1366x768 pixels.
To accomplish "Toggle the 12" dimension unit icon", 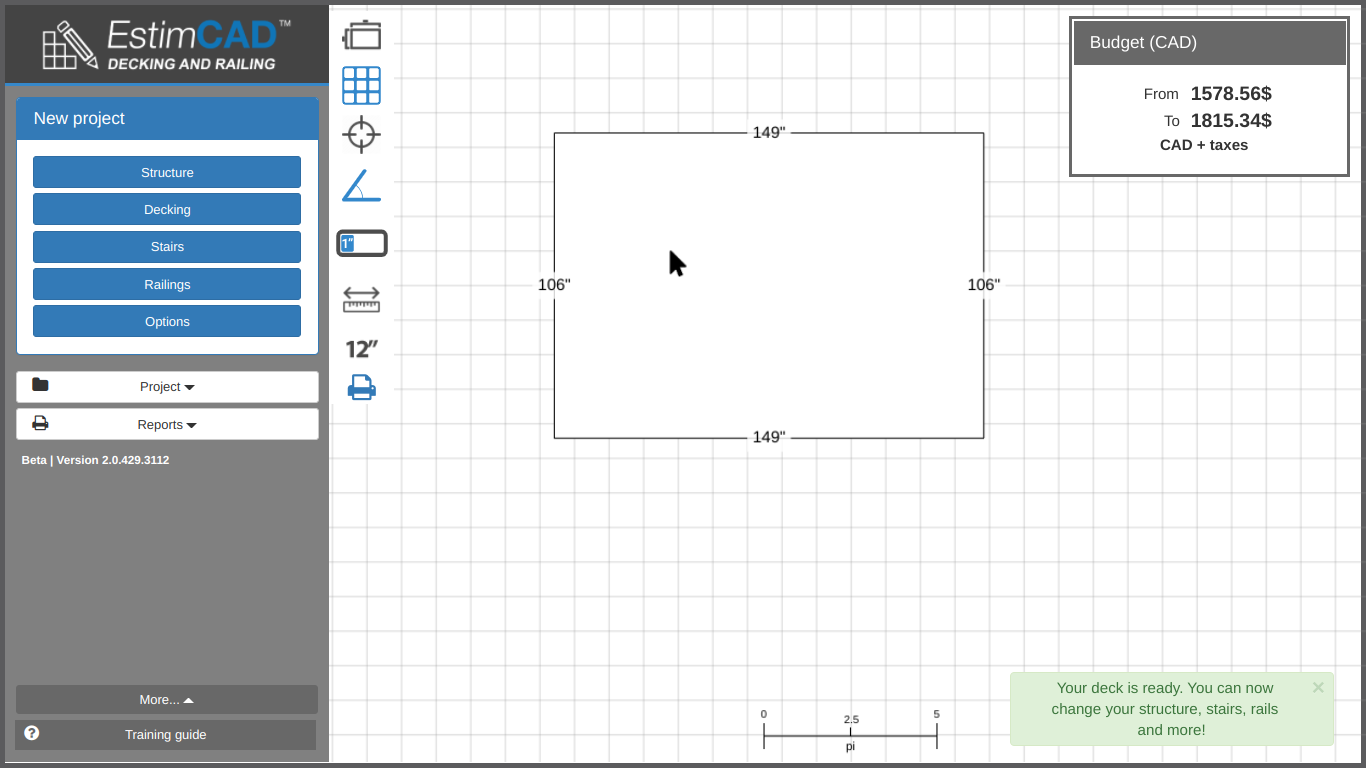I will [x=362, y=349].
